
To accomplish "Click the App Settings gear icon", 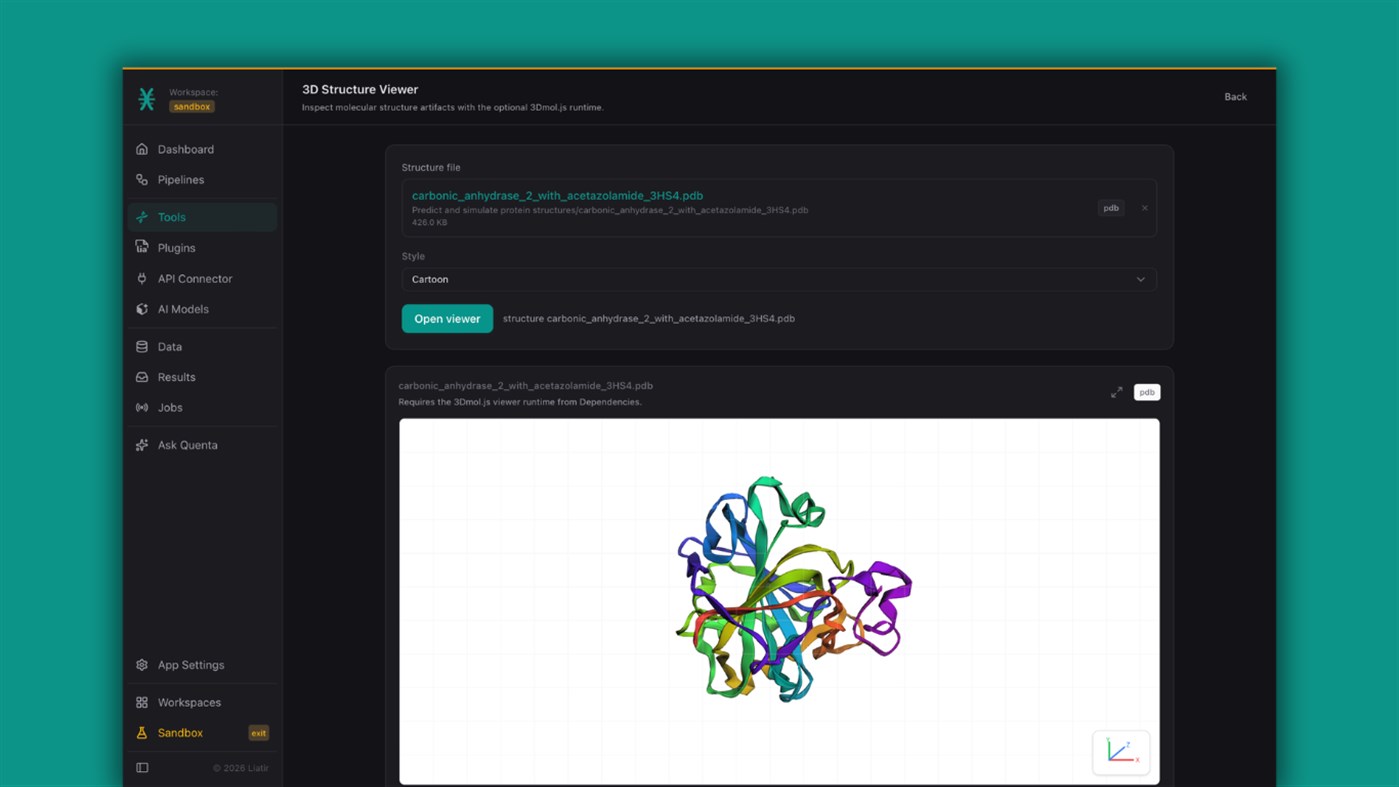I will tap(142, 665).
